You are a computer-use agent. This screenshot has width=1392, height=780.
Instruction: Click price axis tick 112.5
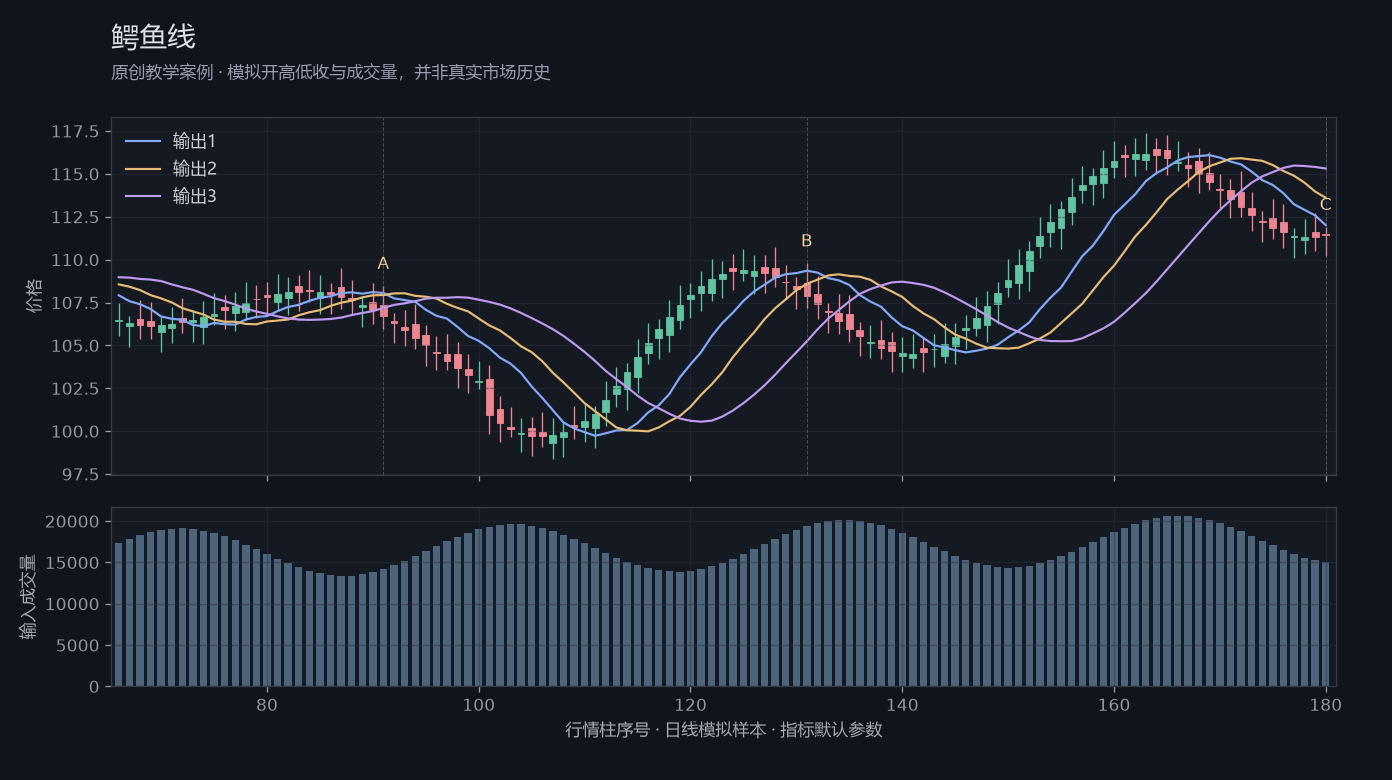point(75,218)
